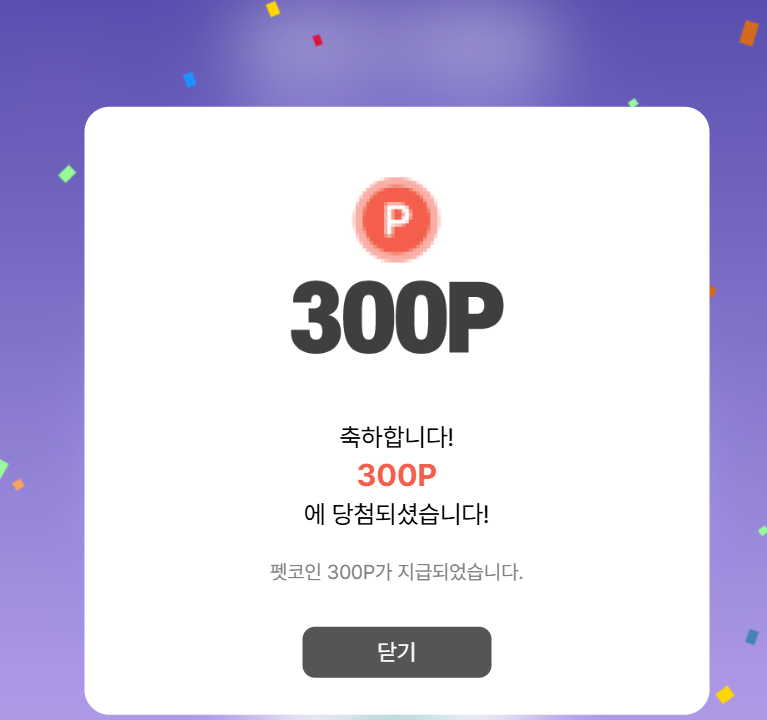Click the large orange confetti in top-right corner
767x720 pixels.
(x=749, y=33)
